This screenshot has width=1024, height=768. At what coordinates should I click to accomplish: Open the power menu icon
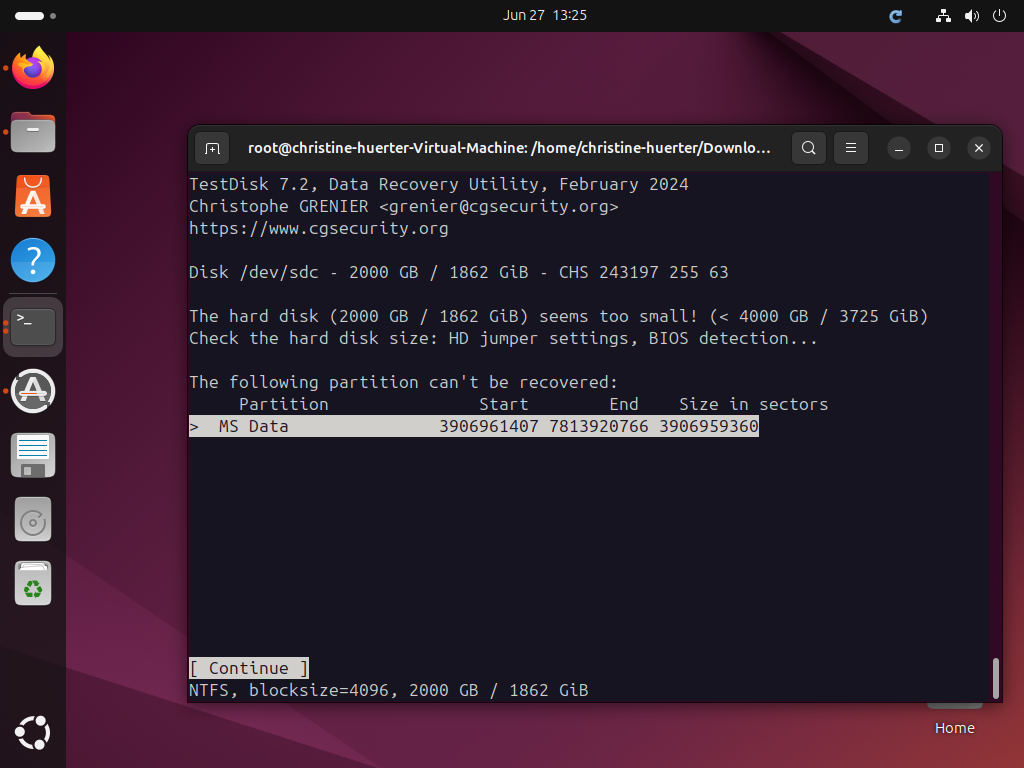(999, 16)
